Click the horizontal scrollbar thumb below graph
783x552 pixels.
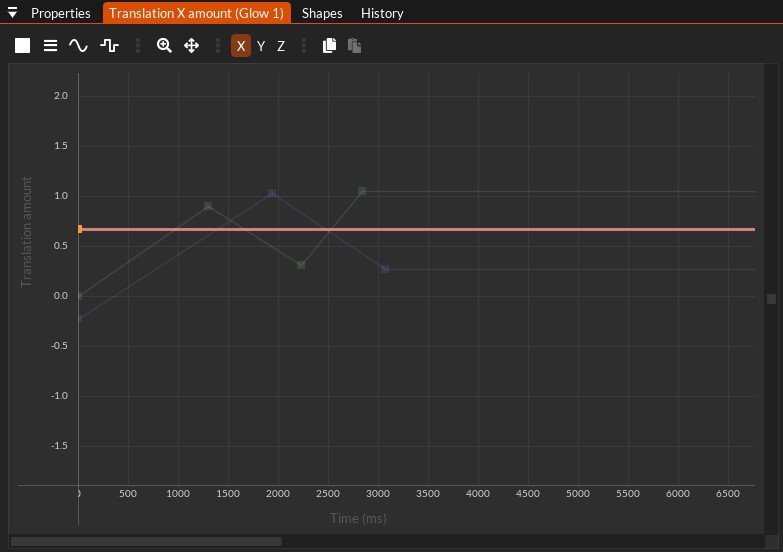coord(146,542)
